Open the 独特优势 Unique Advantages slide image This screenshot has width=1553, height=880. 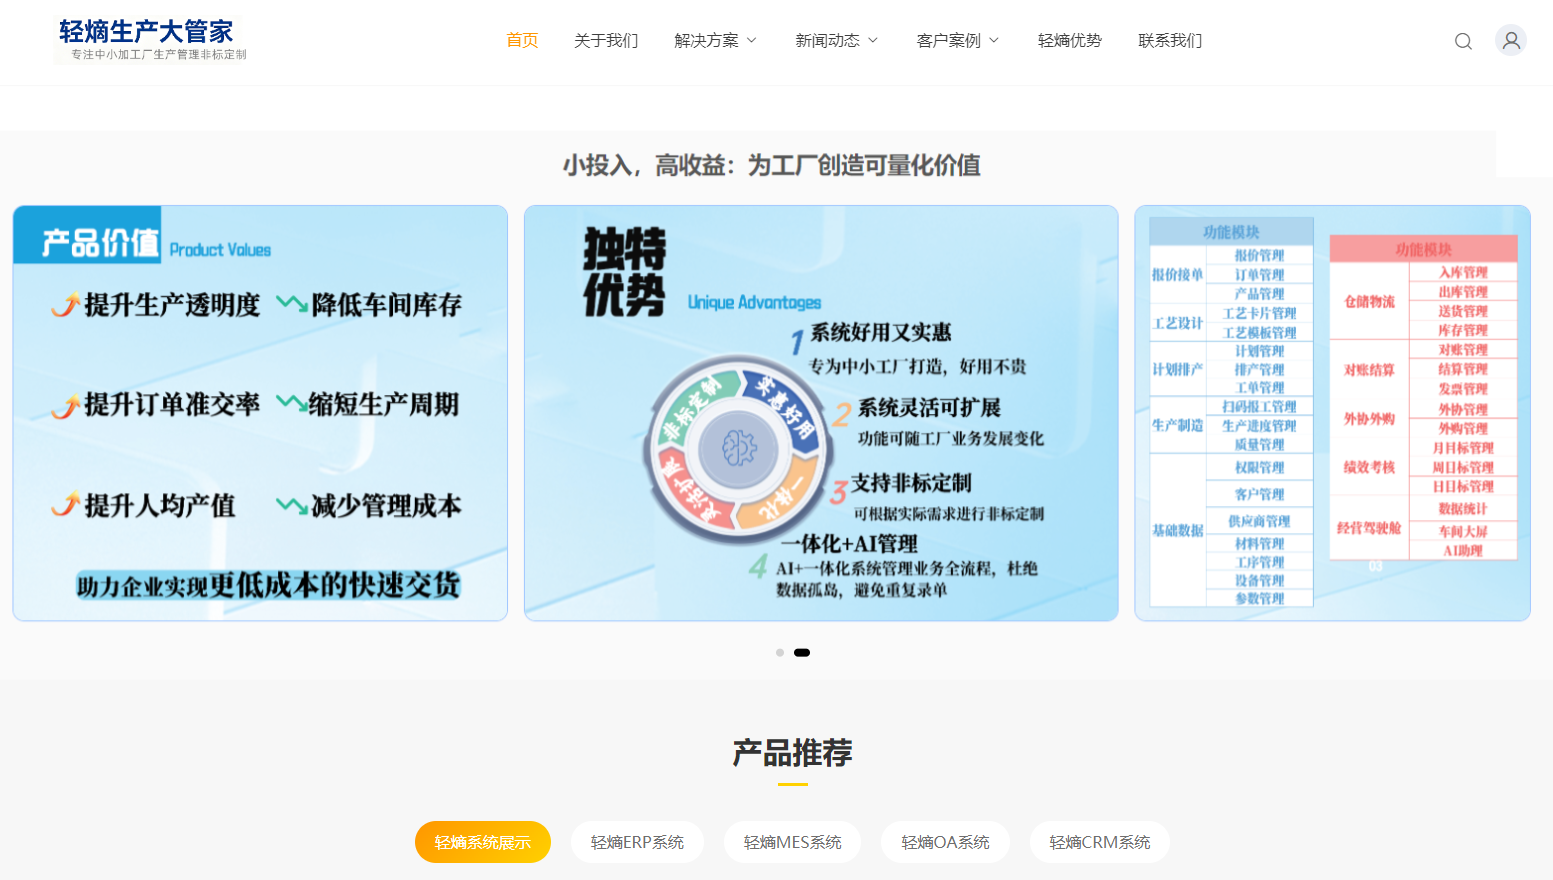point(821,413)
